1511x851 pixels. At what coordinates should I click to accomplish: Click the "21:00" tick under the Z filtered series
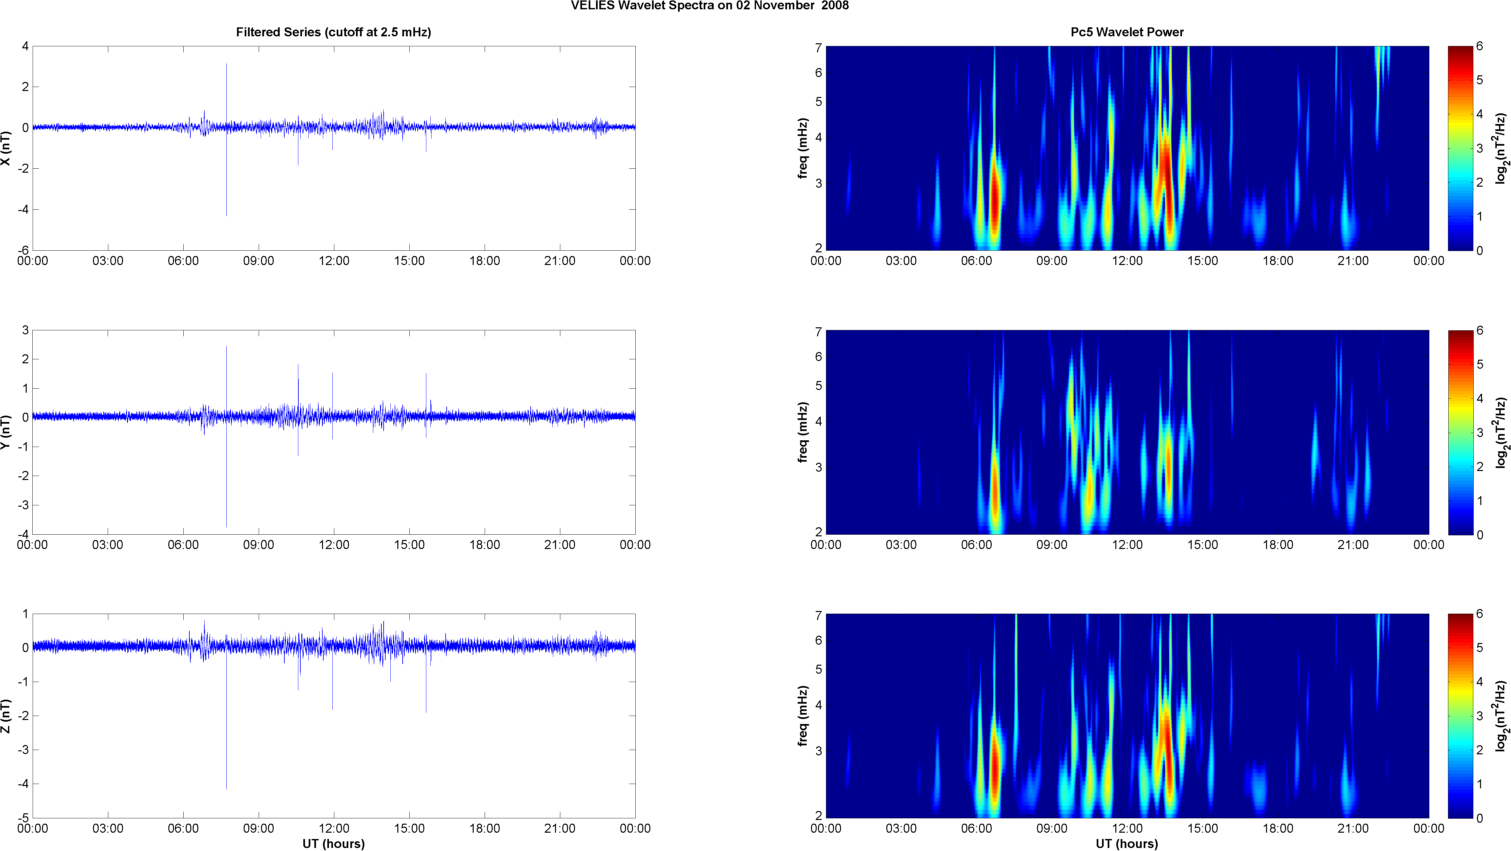point(560,828)
